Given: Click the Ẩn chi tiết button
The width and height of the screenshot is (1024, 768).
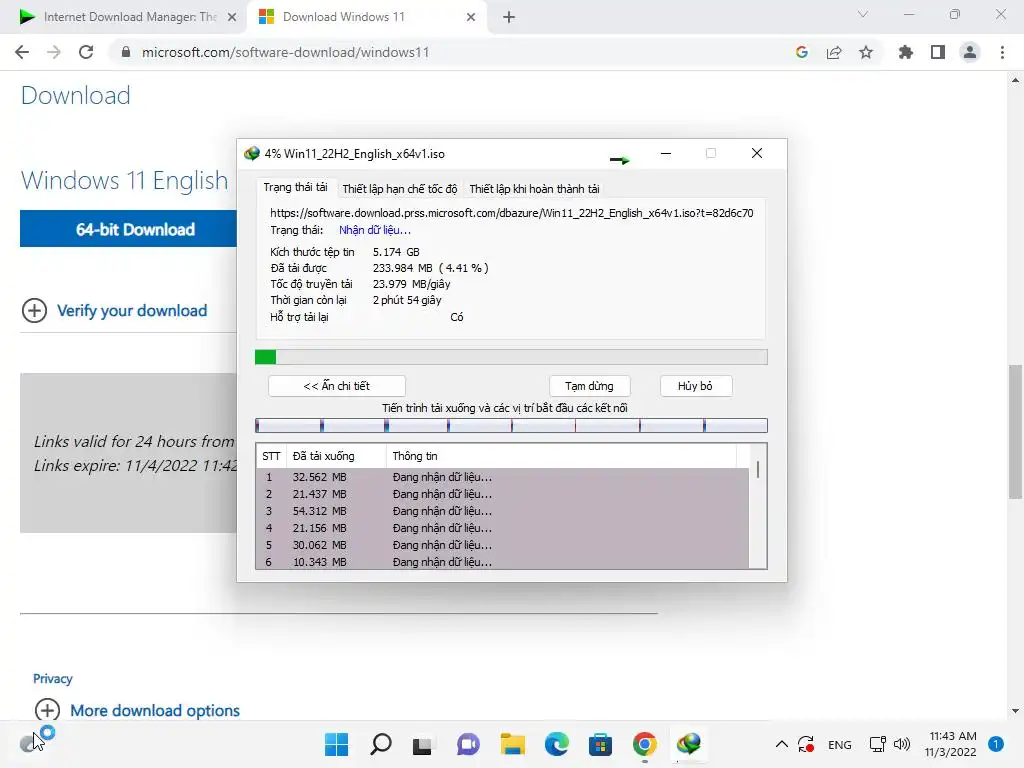Looking at the screenshot, I should pos(336,386).
